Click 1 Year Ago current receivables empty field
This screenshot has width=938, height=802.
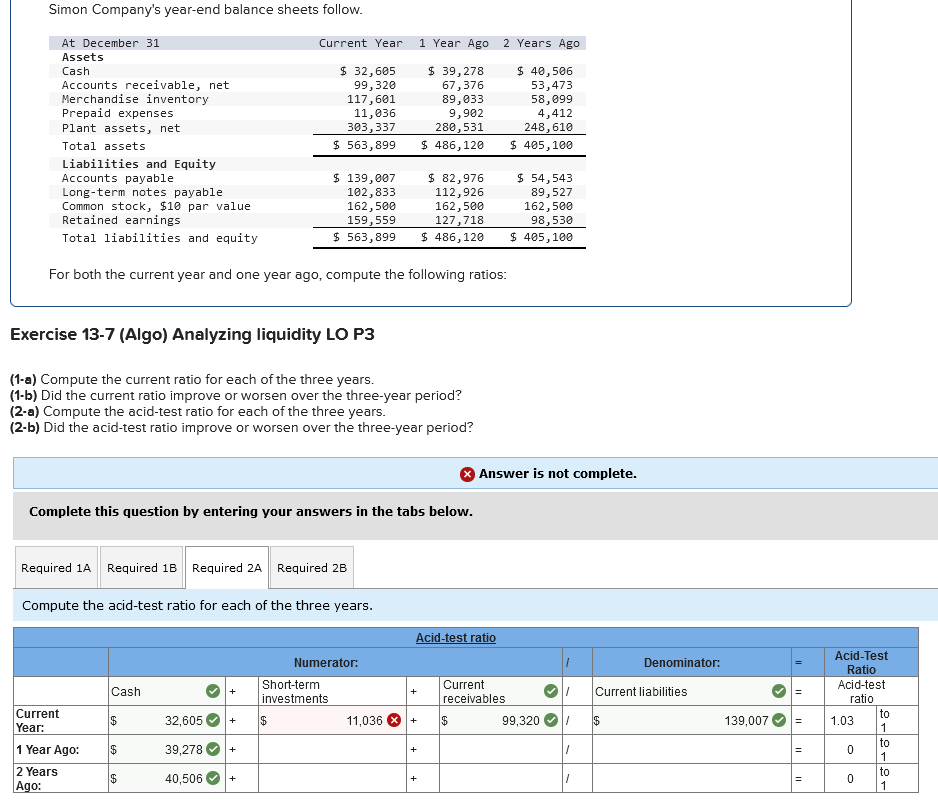click(x=501, y=749)
